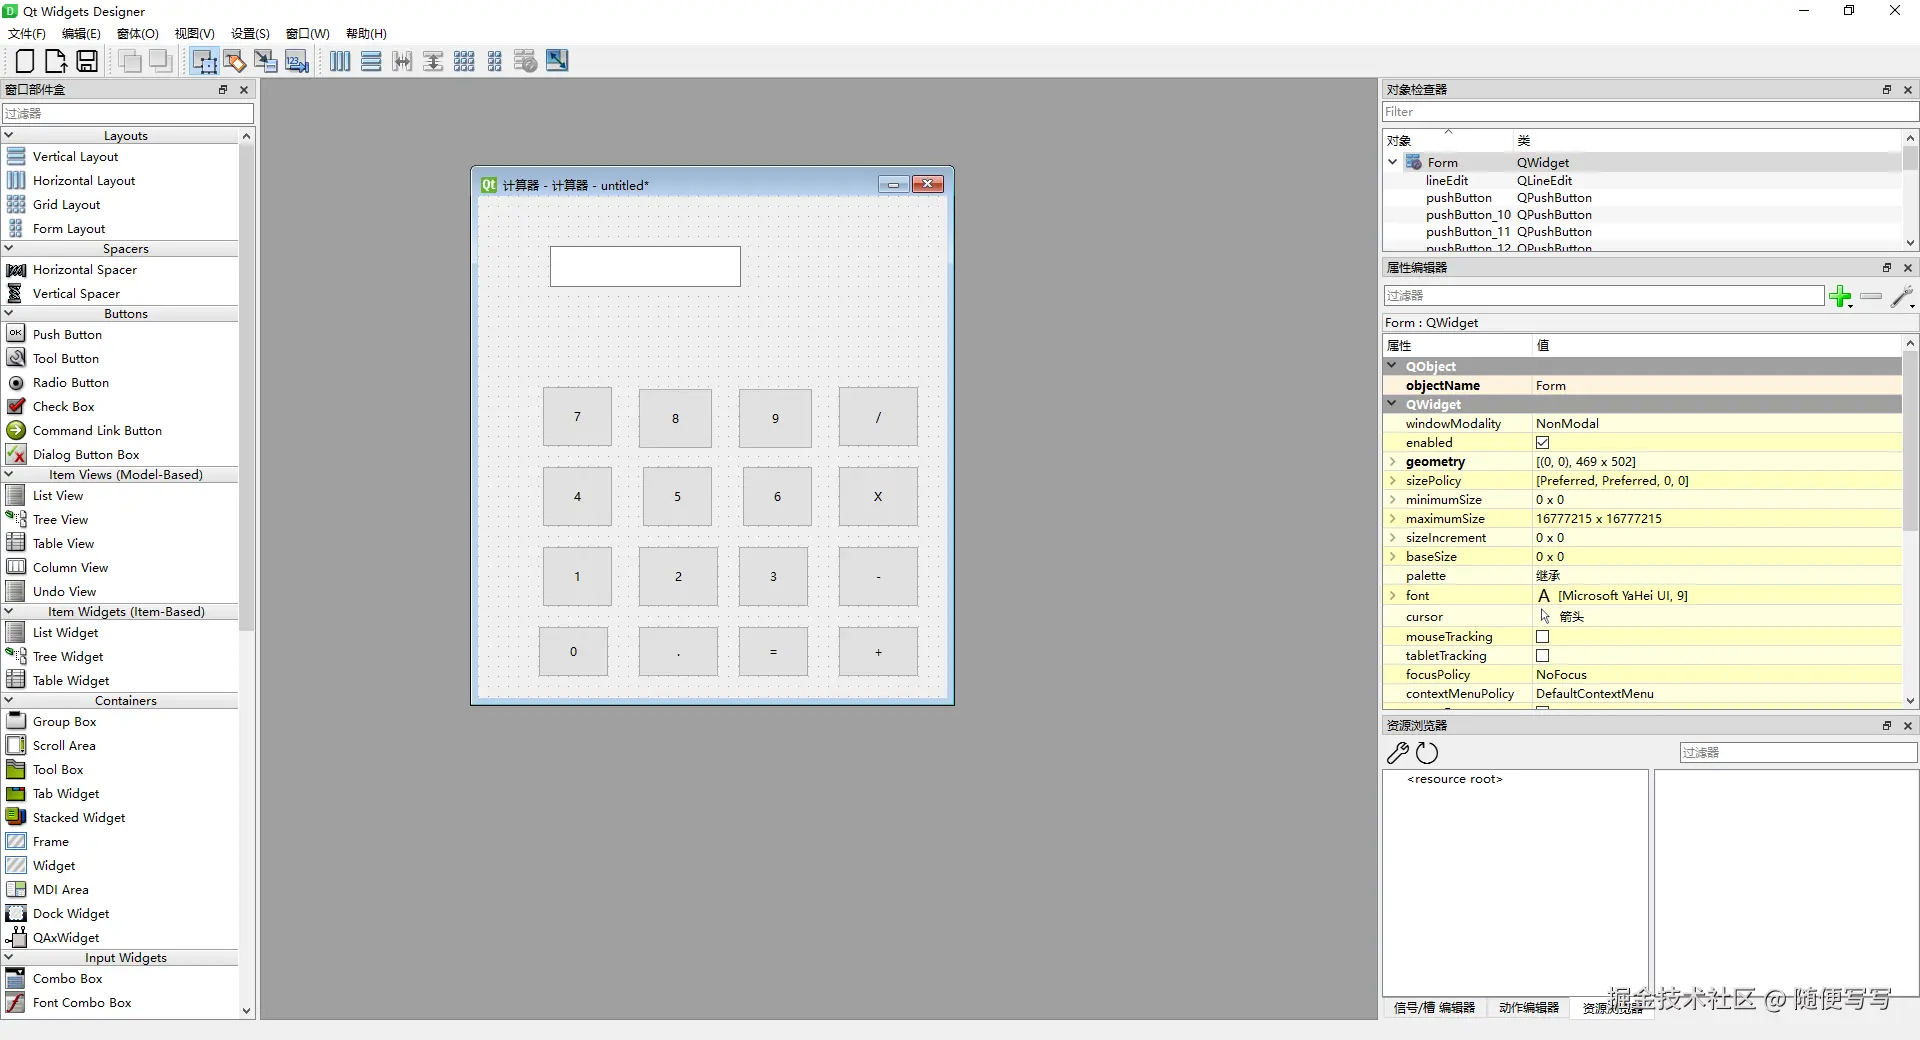Open the 帮助(H) menu
Viewport: 1920px width, 1040px height.
366,33
